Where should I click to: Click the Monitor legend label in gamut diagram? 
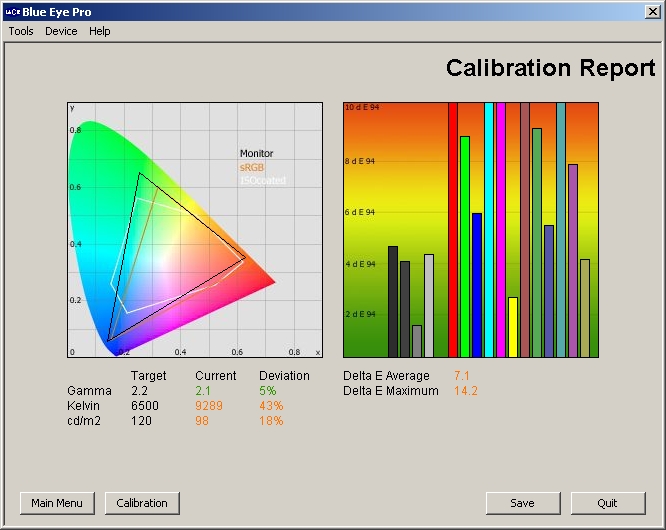pyautogui.click(x=256, y=154)
